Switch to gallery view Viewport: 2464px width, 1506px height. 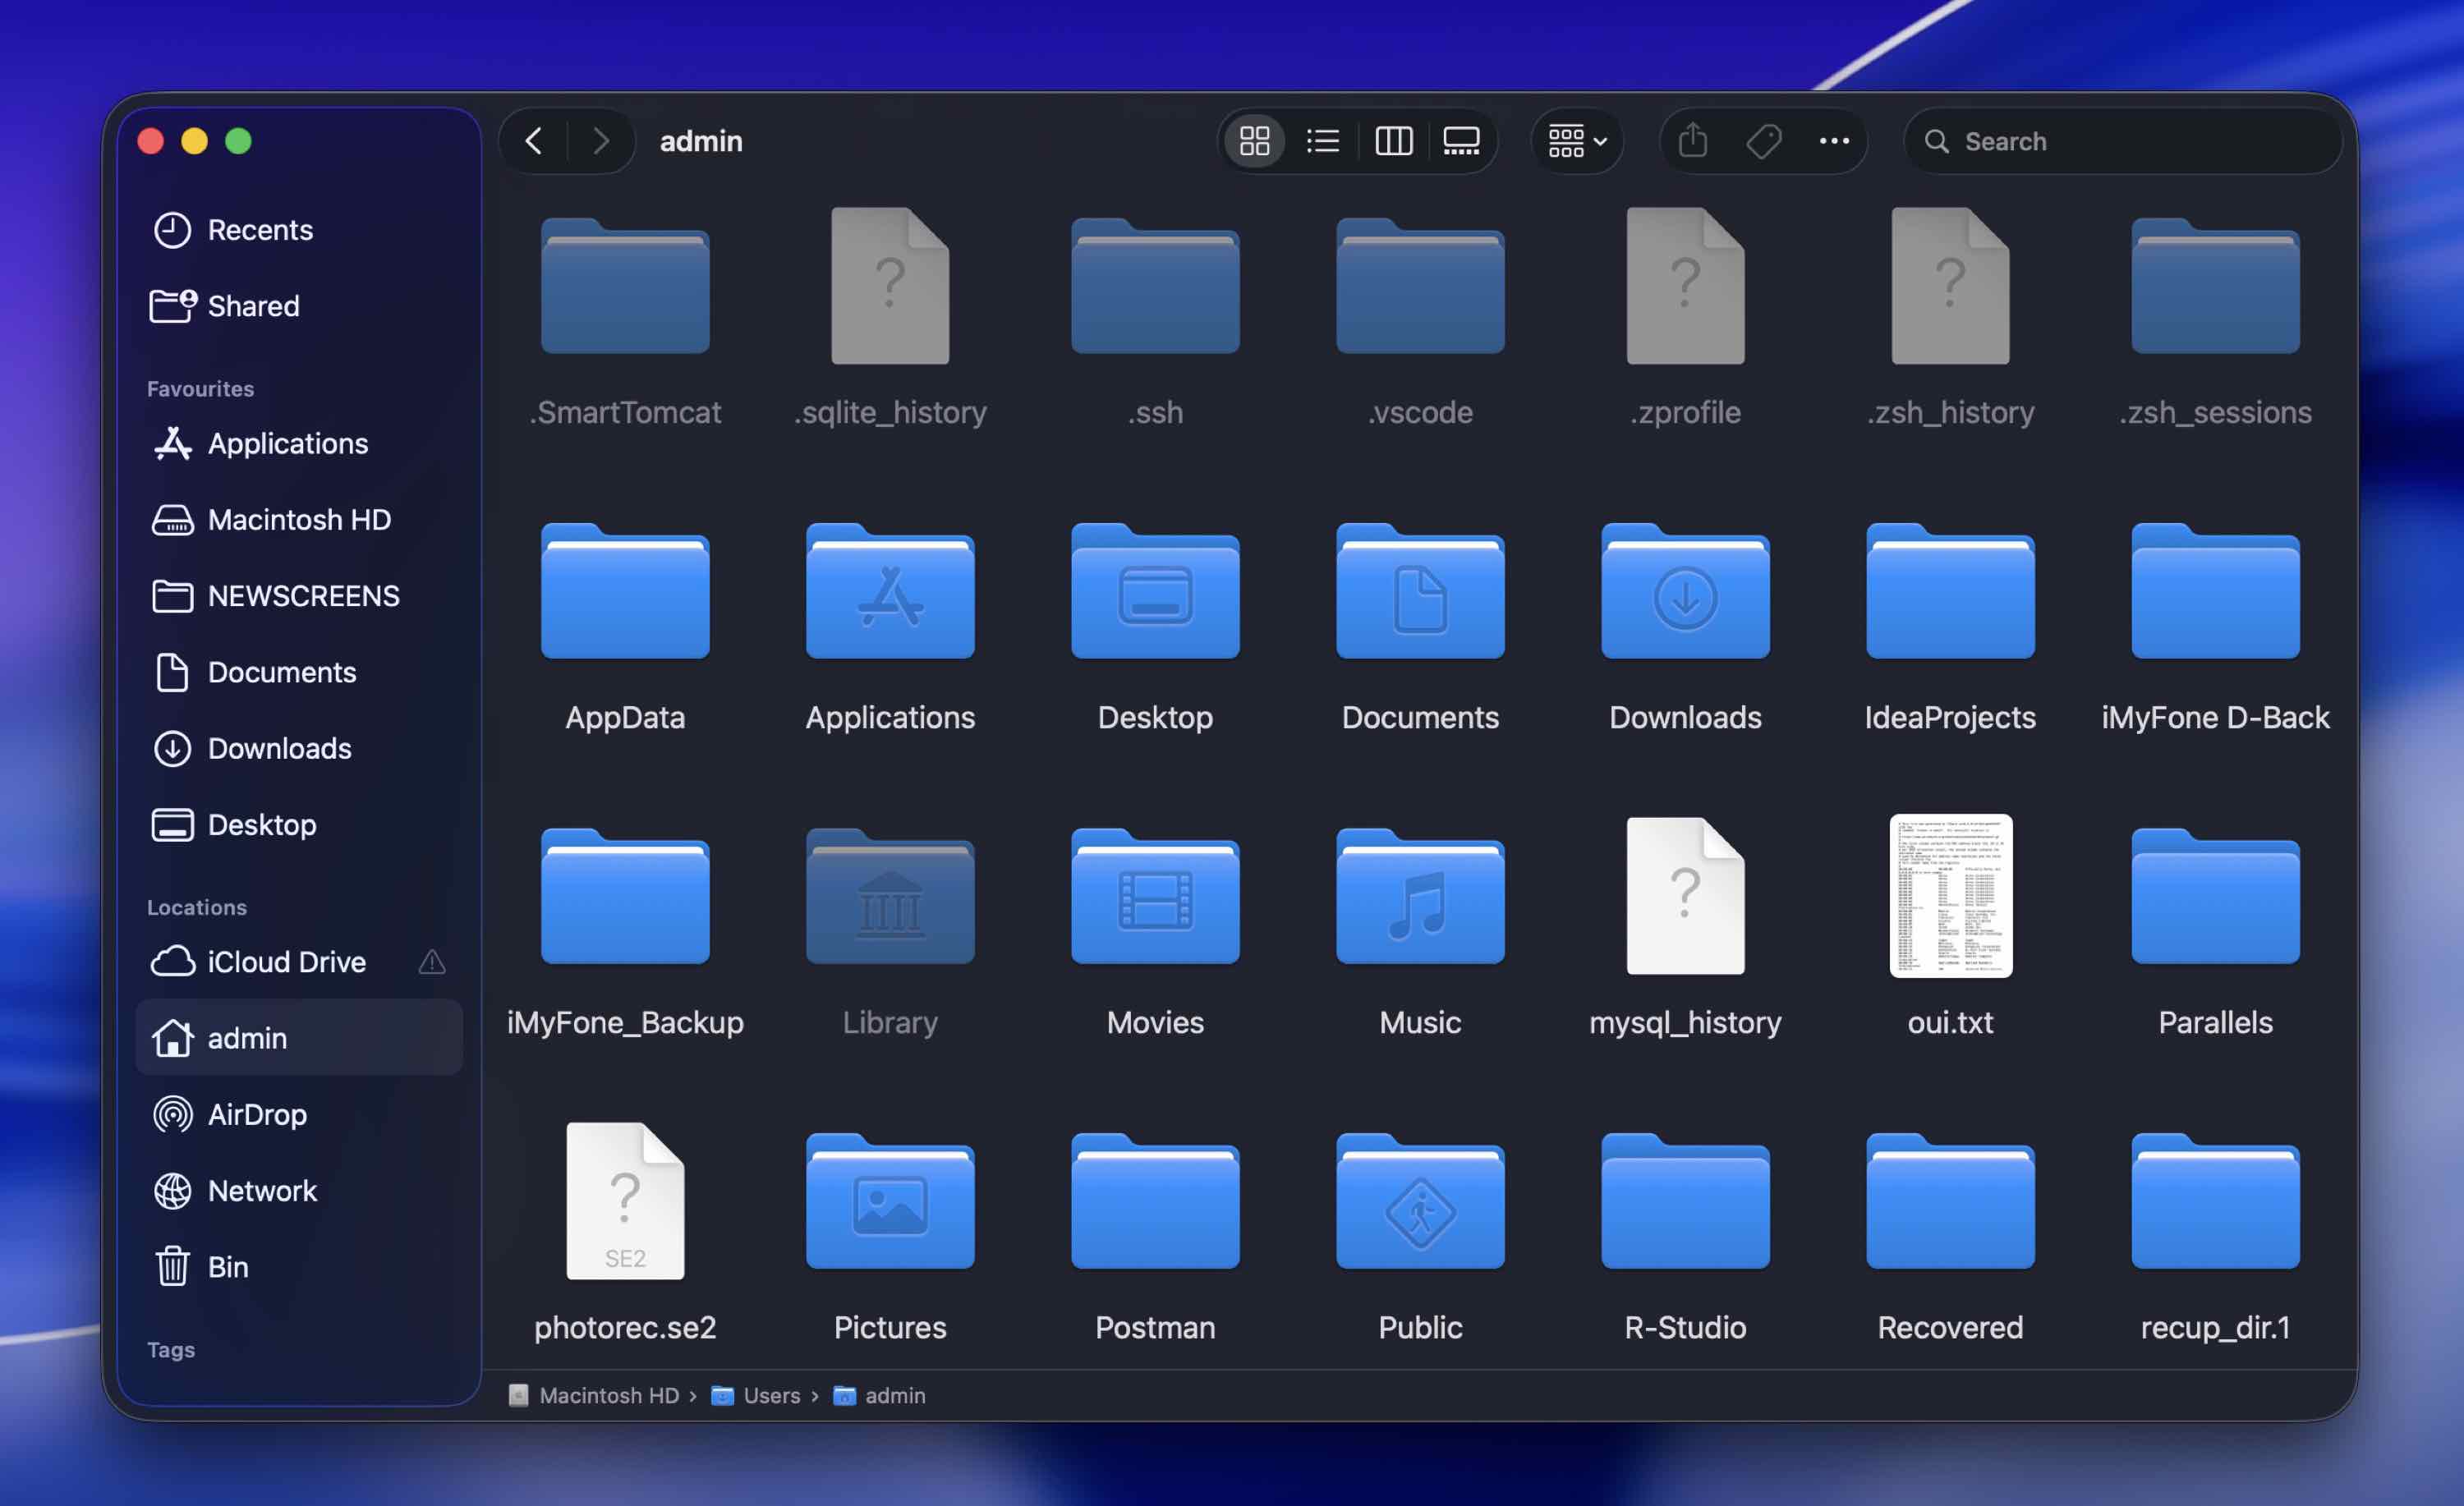1461,141
